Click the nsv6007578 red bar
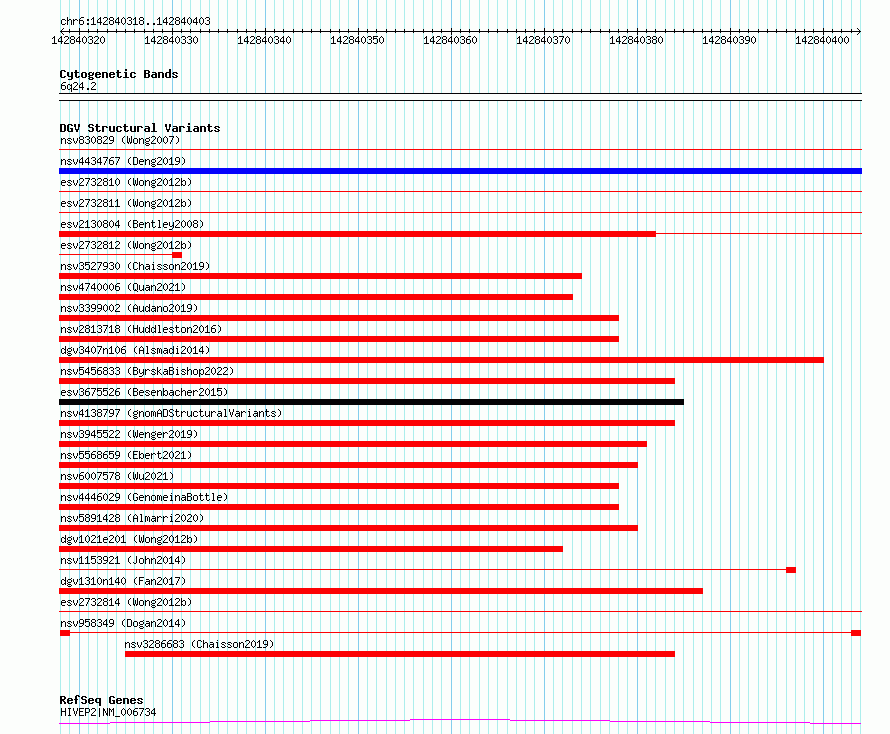 coord(339,486)
